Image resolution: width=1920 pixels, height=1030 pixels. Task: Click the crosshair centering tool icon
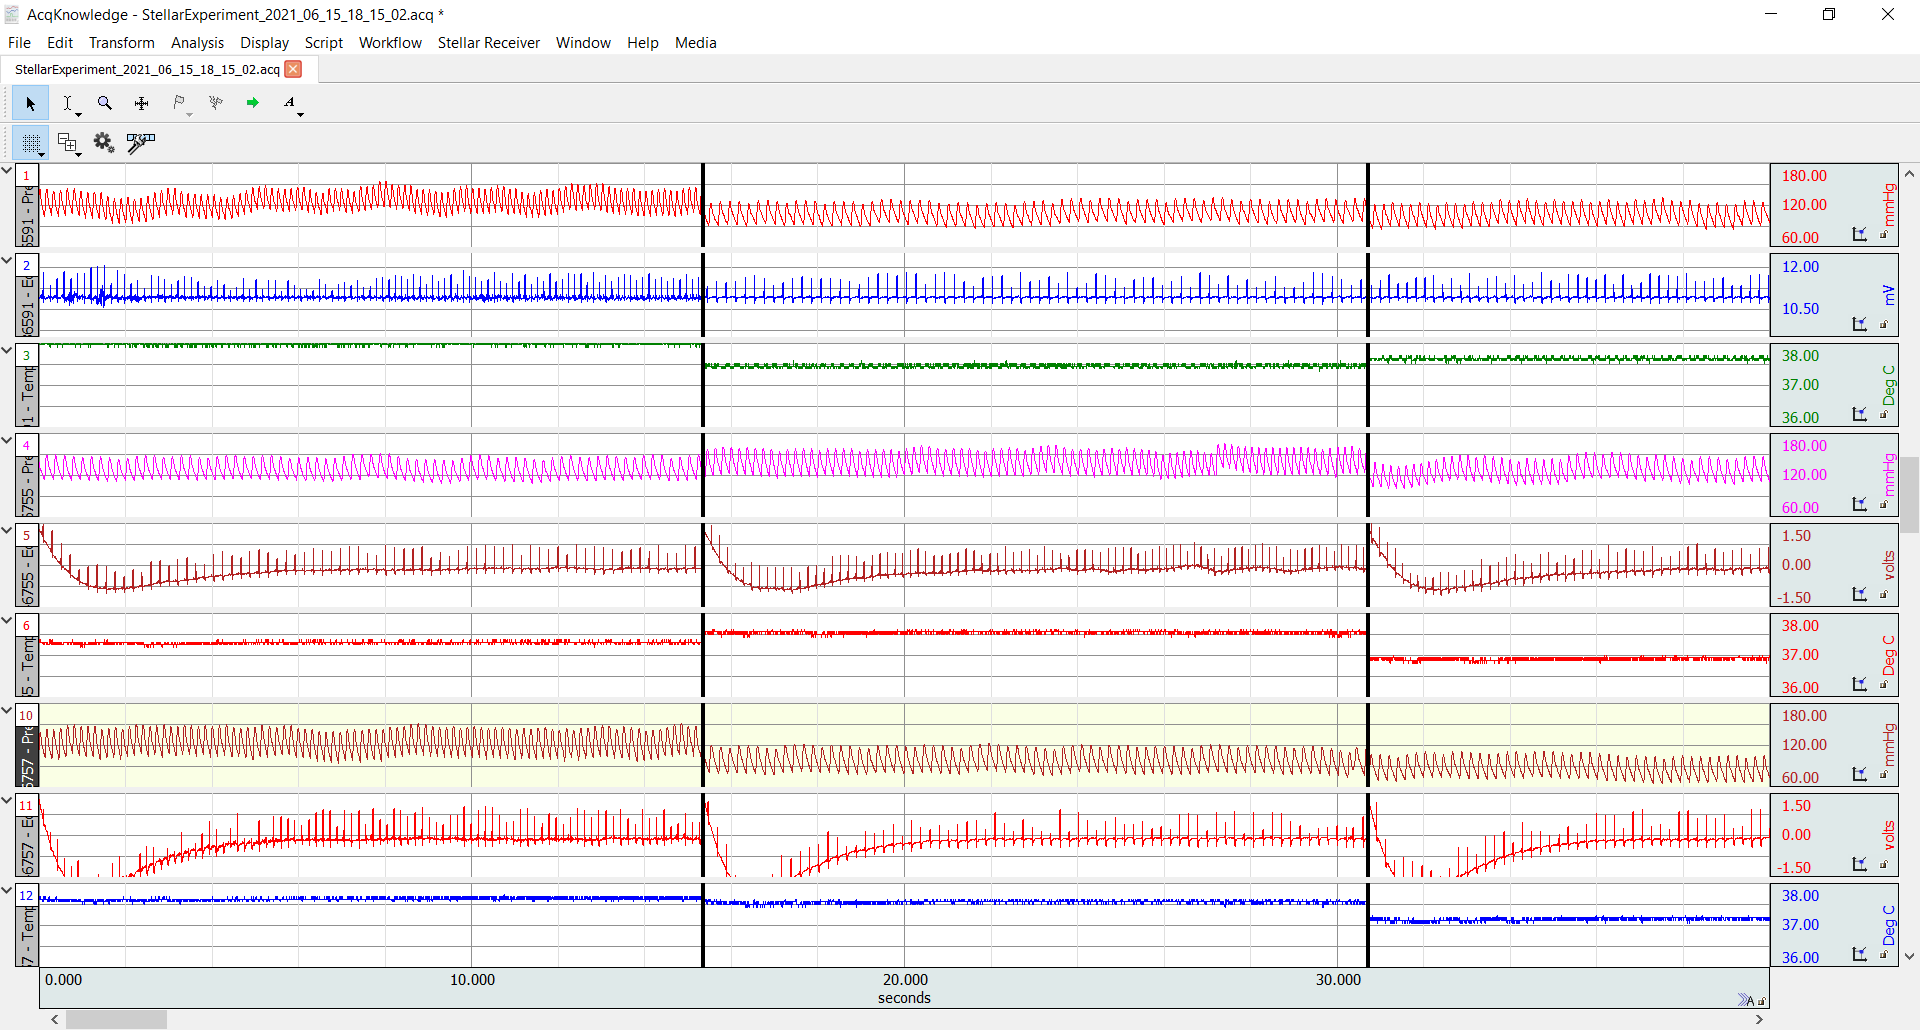141,102
